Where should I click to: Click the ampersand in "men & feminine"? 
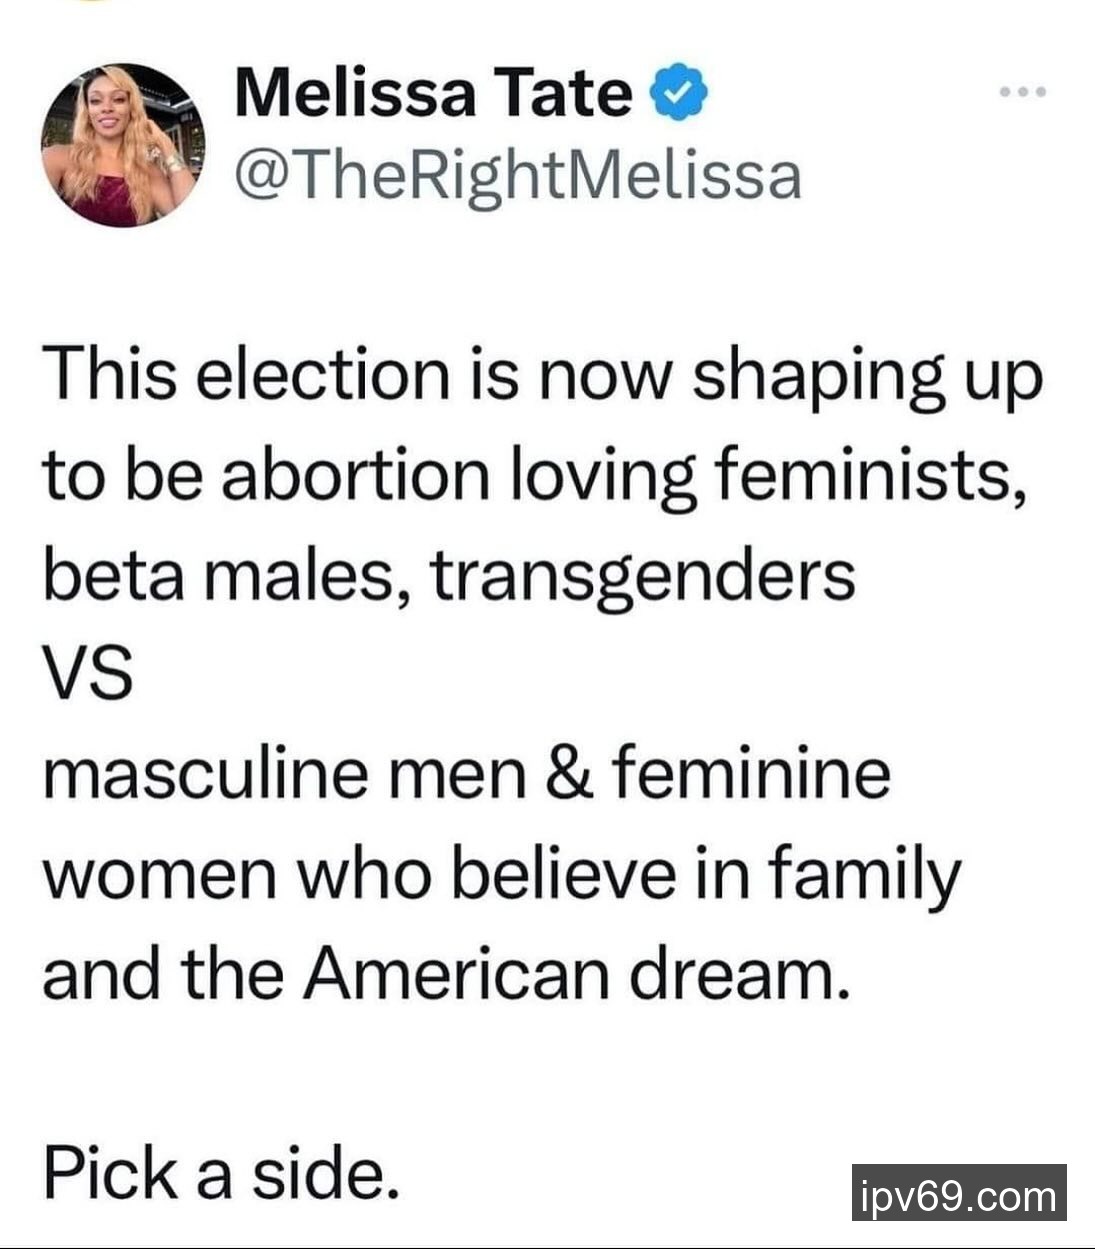coord(570,773)
